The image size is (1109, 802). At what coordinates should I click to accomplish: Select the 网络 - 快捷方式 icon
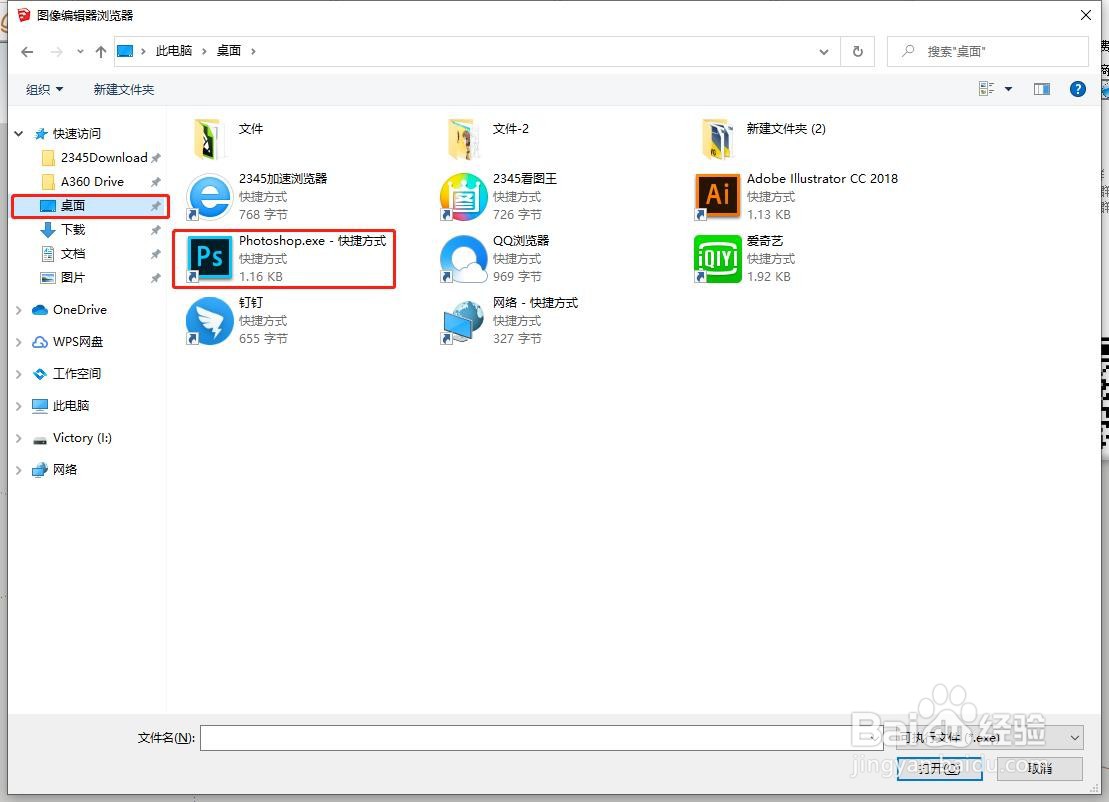tap(463, 320)
